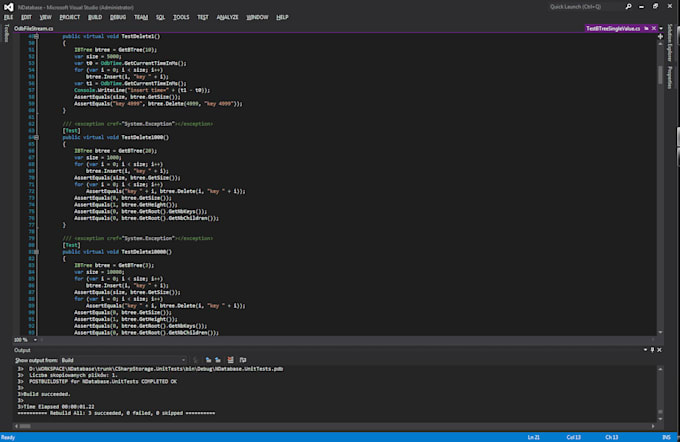Toggle the INS insert mode indicator

point(667,437)
